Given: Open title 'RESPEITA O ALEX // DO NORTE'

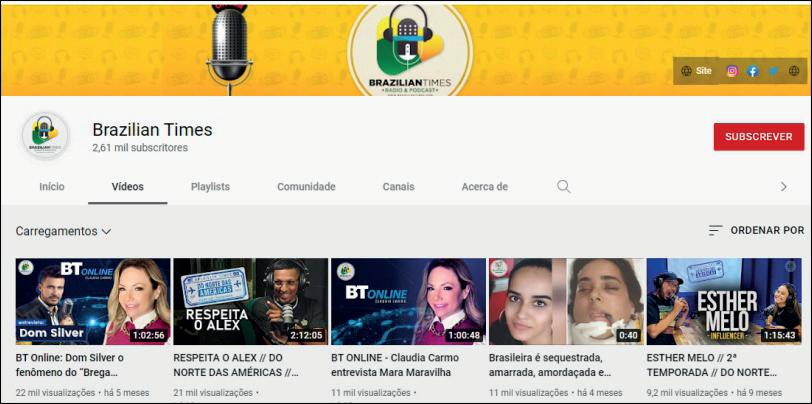Looking at the screenshot, I should pyautogui.click(x=236, y=365).
